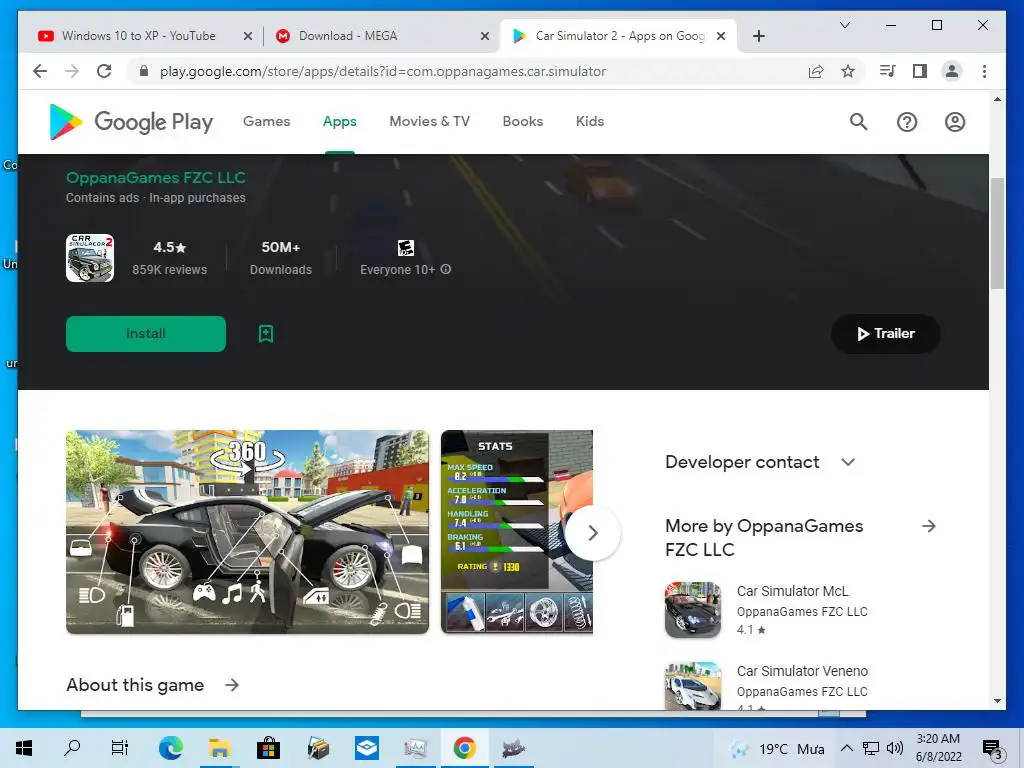Click the Car Simulator 2 app icon

[x=90, y=258]
